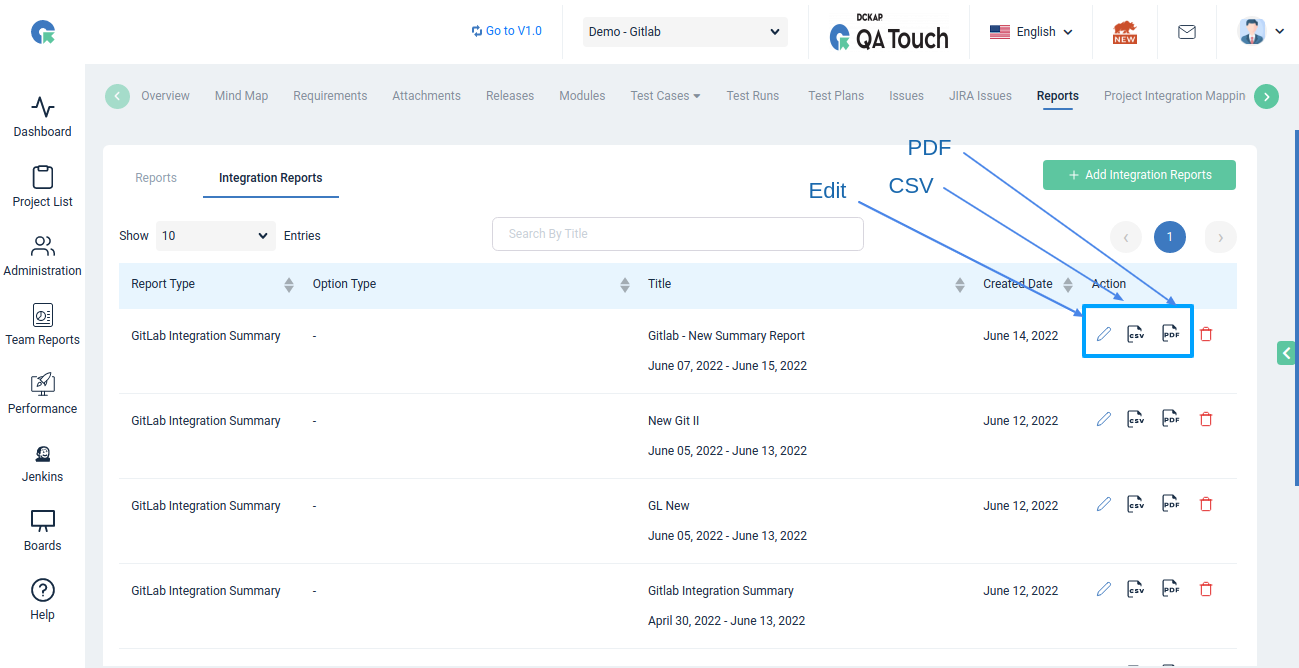This screenshot has height=668, width=1299.
Task: Download PDF for Gitlab Integration Summary report
Action: 1171,589
